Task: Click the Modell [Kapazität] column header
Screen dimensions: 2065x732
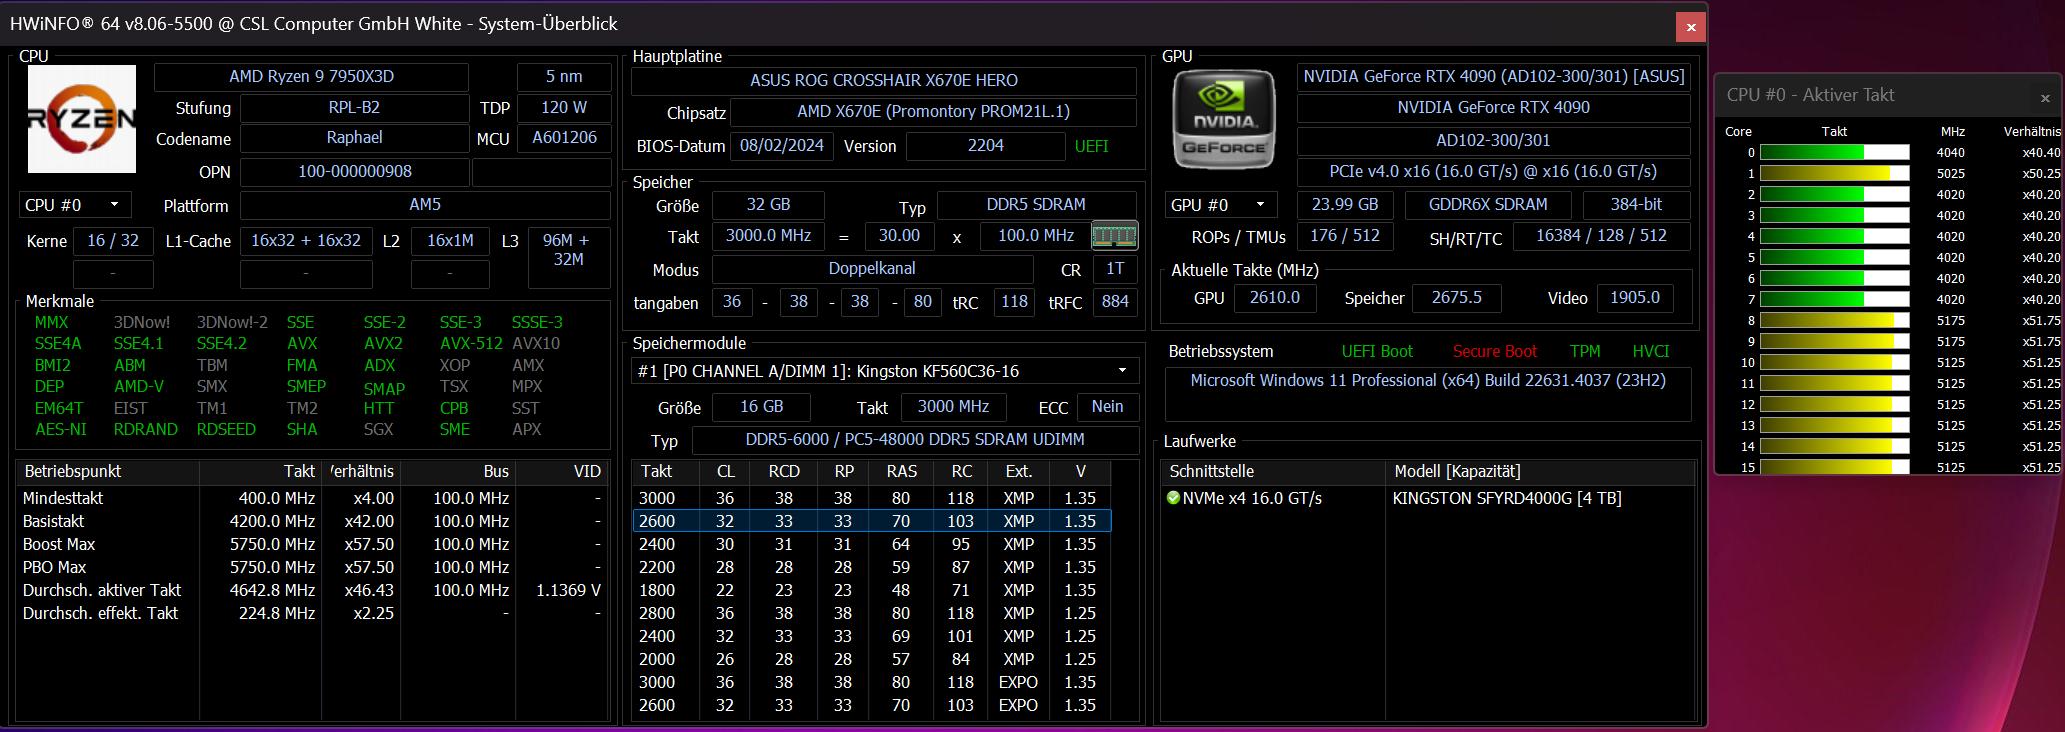Action: coord(1540,471)
